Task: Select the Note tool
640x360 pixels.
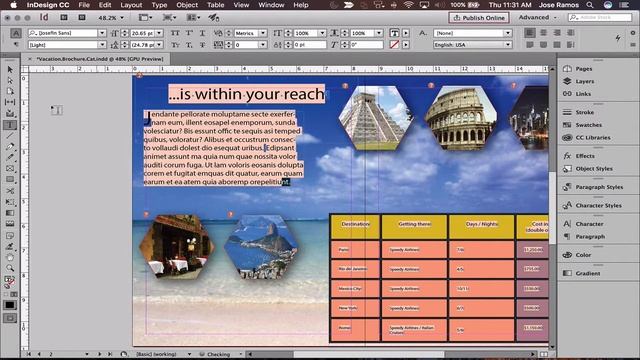Action: [10, 235]
